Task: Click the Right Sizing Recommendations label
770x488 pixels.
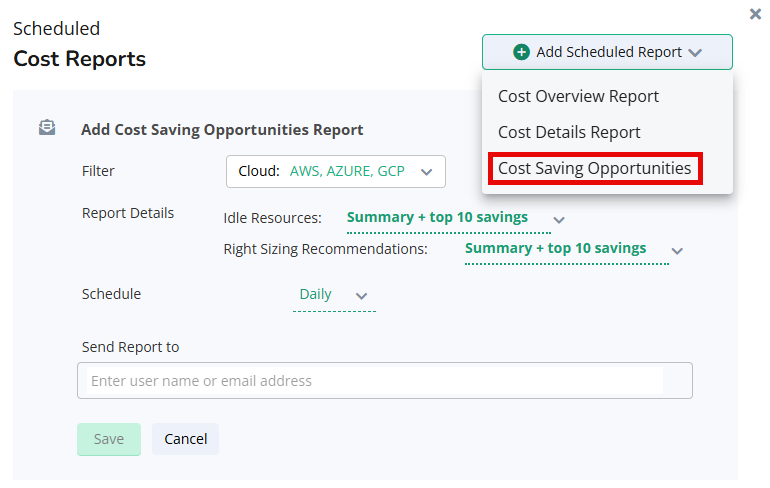Action: [326, 249]
